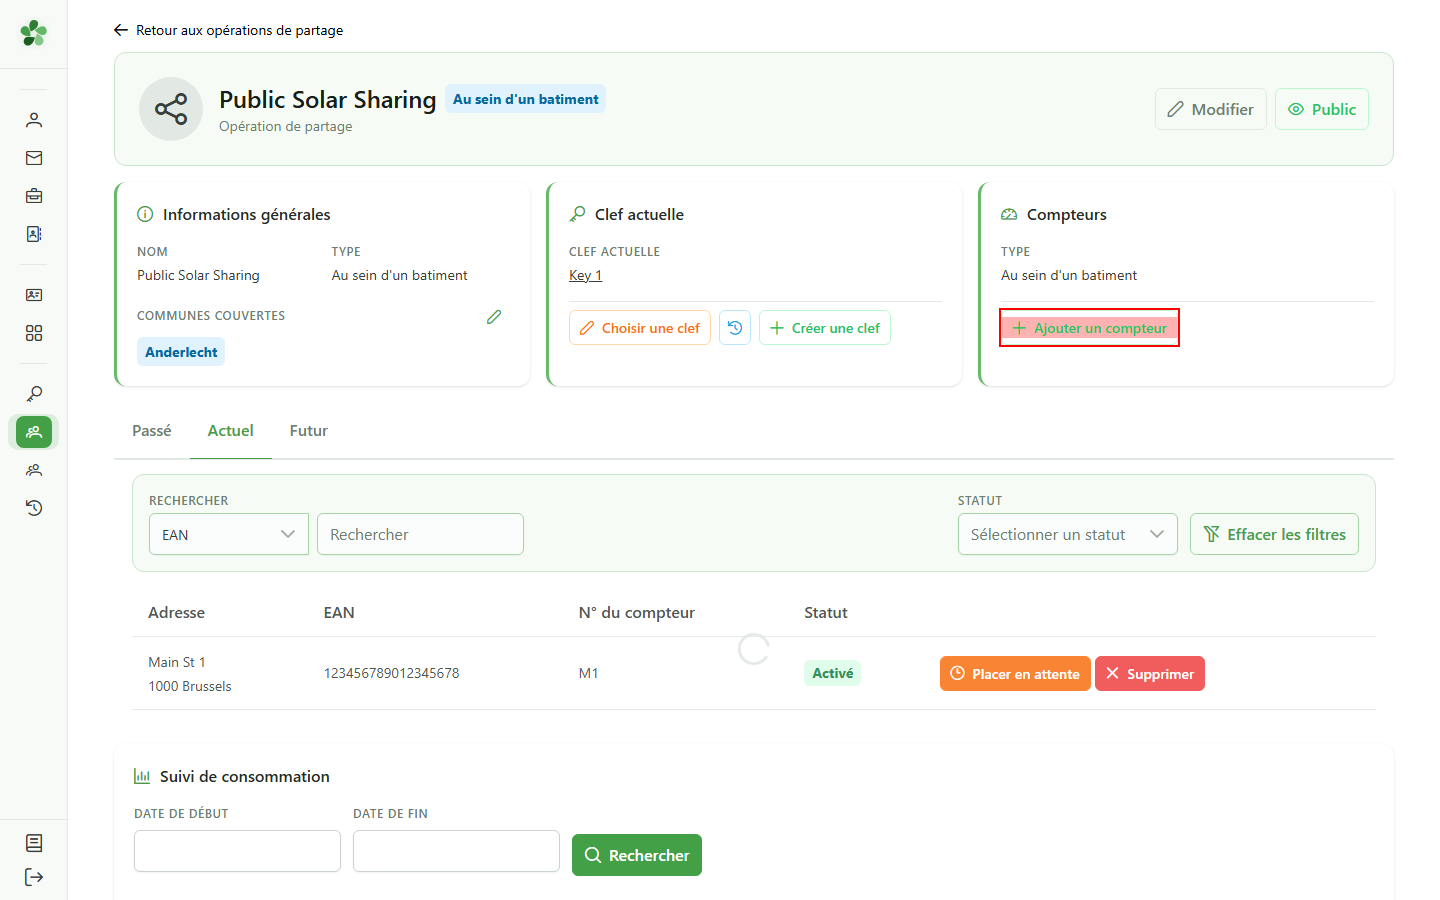Screen dimensions: 1440x900
Task: Click the Main St 1 address cell
Action: point(190,674)
